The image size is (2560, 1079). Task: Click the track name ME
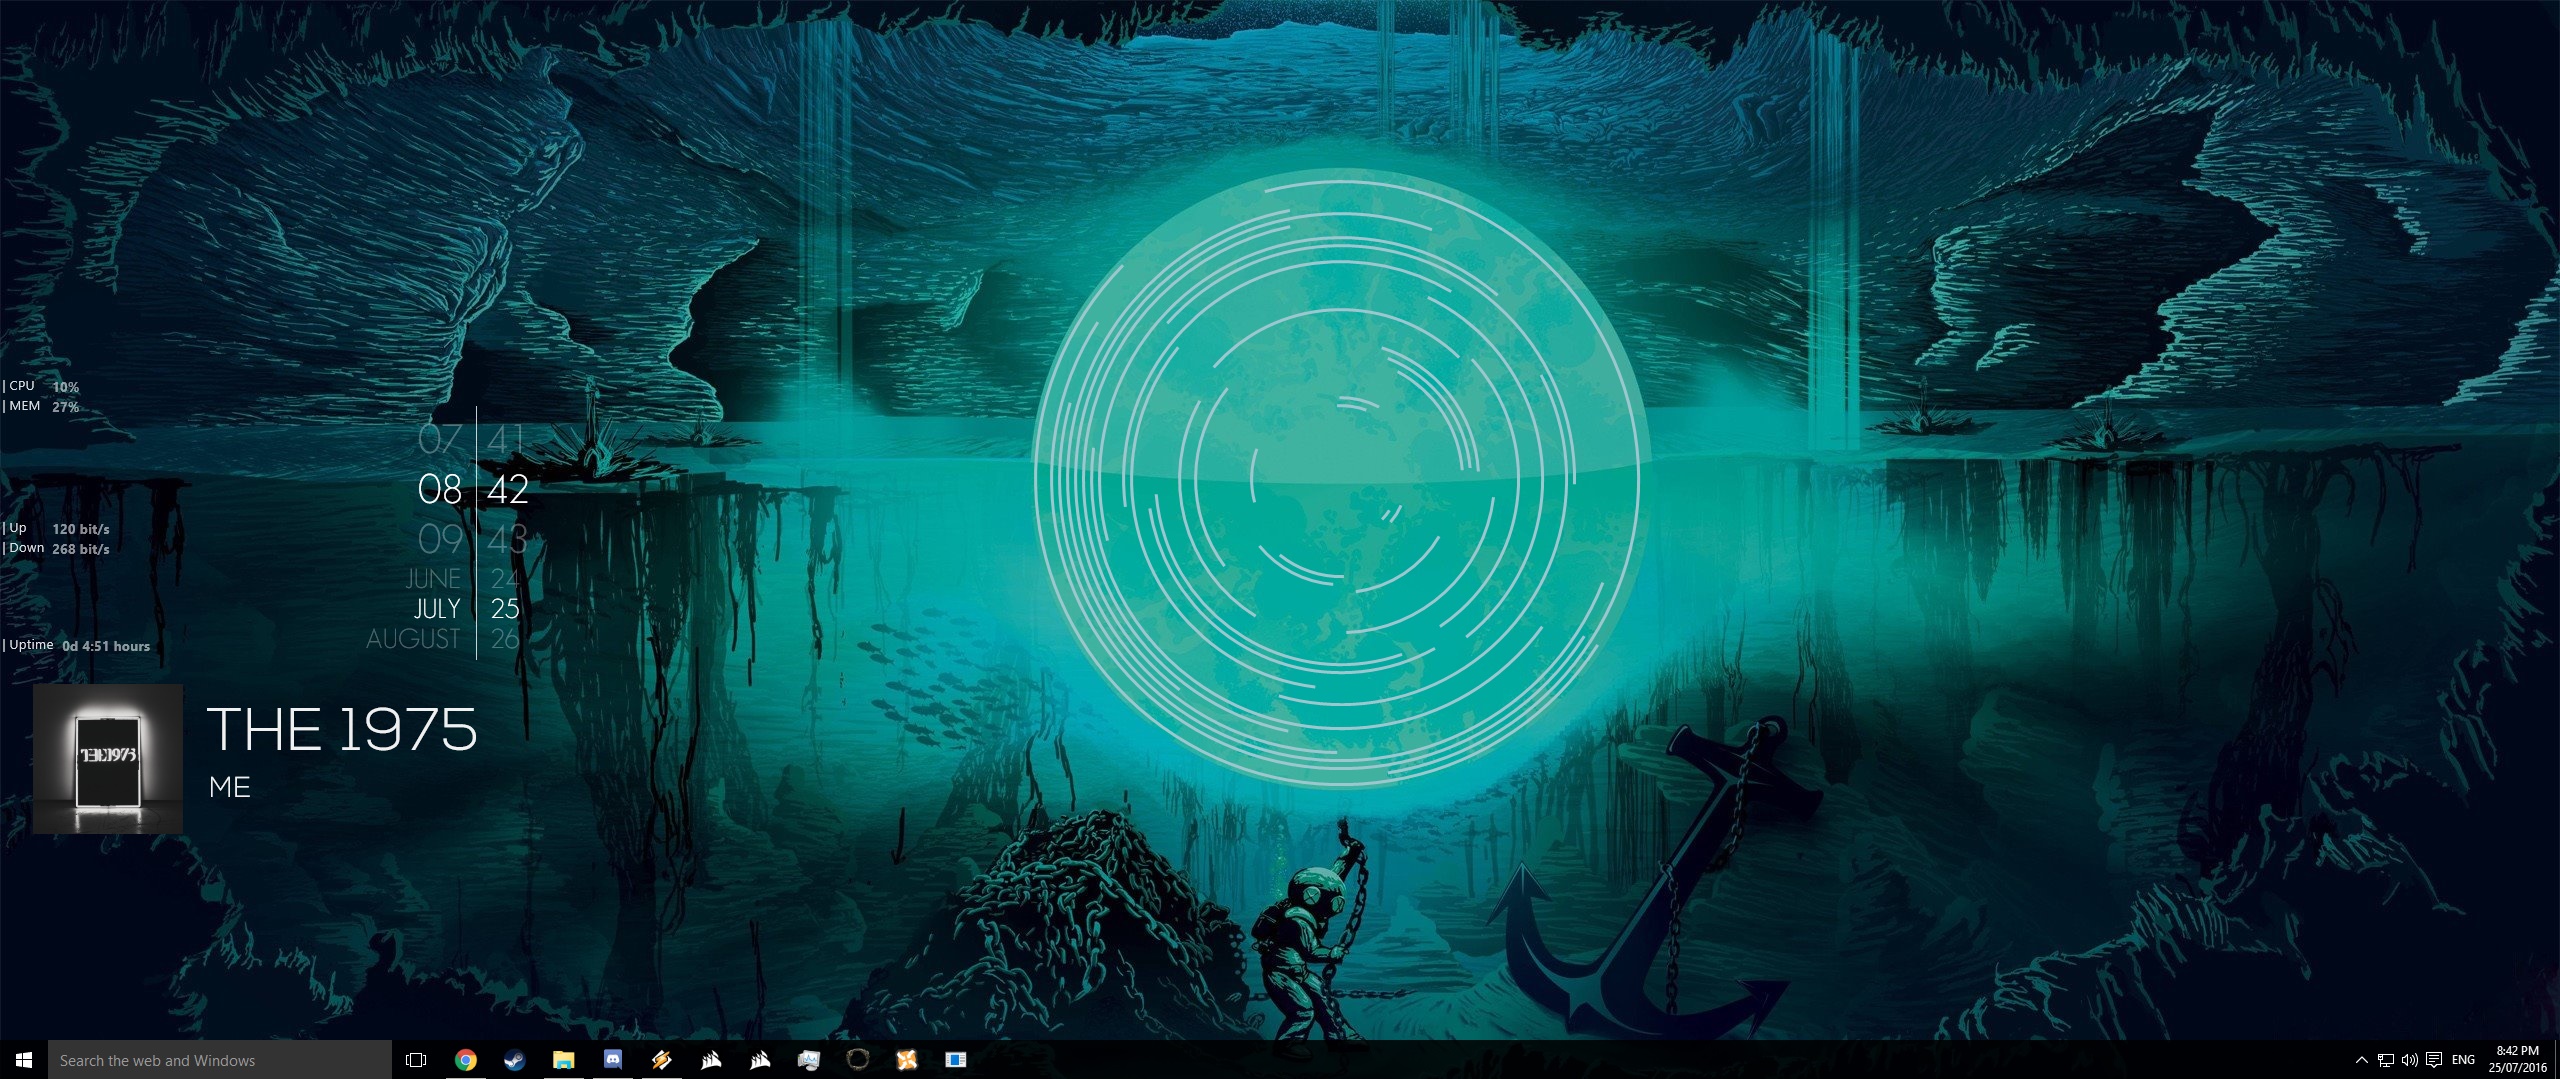point(230,787)
